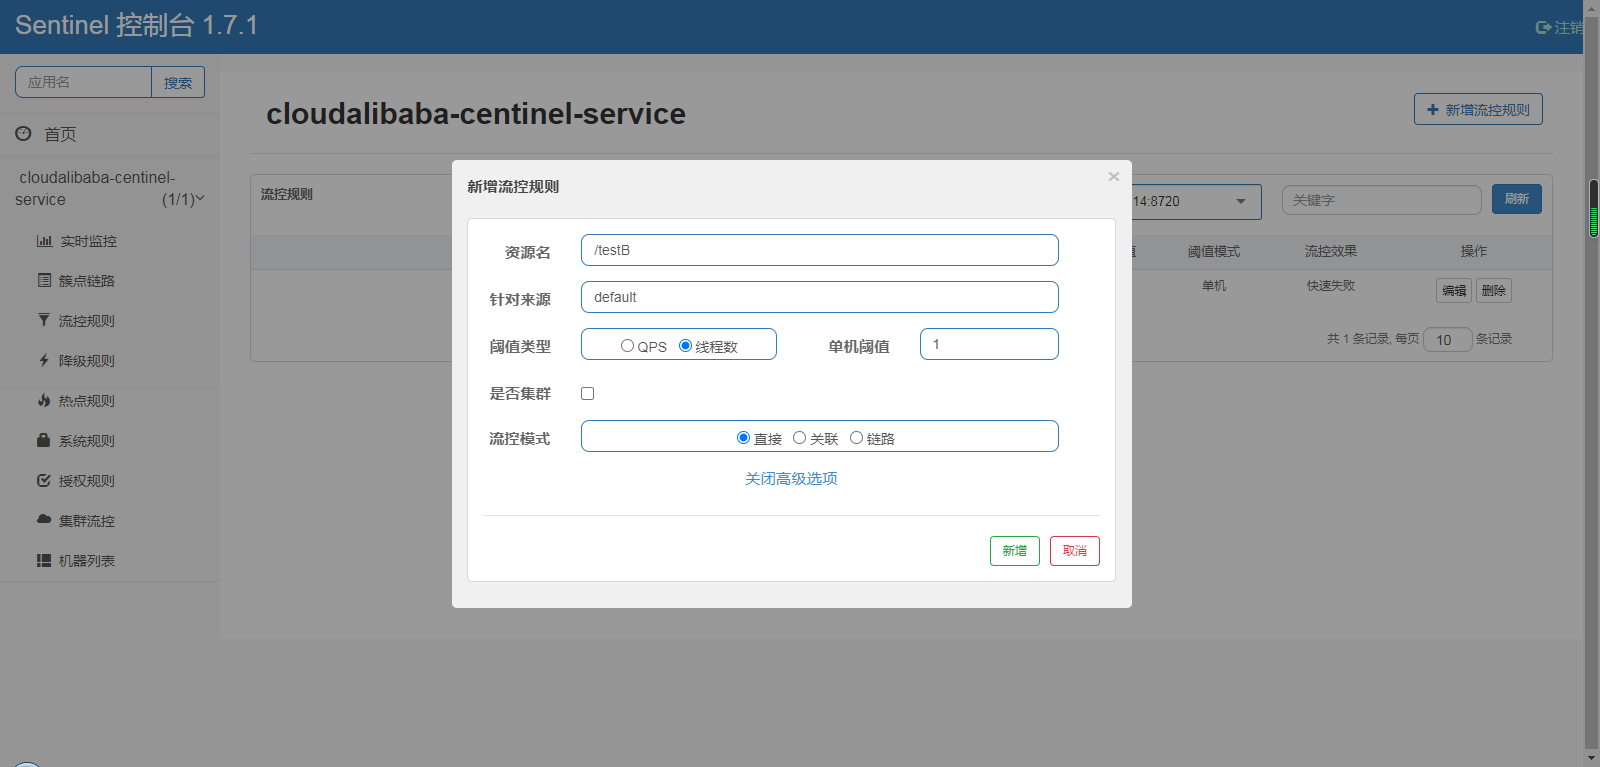Click the 单机 cell in table

[x=1214, y=286]
